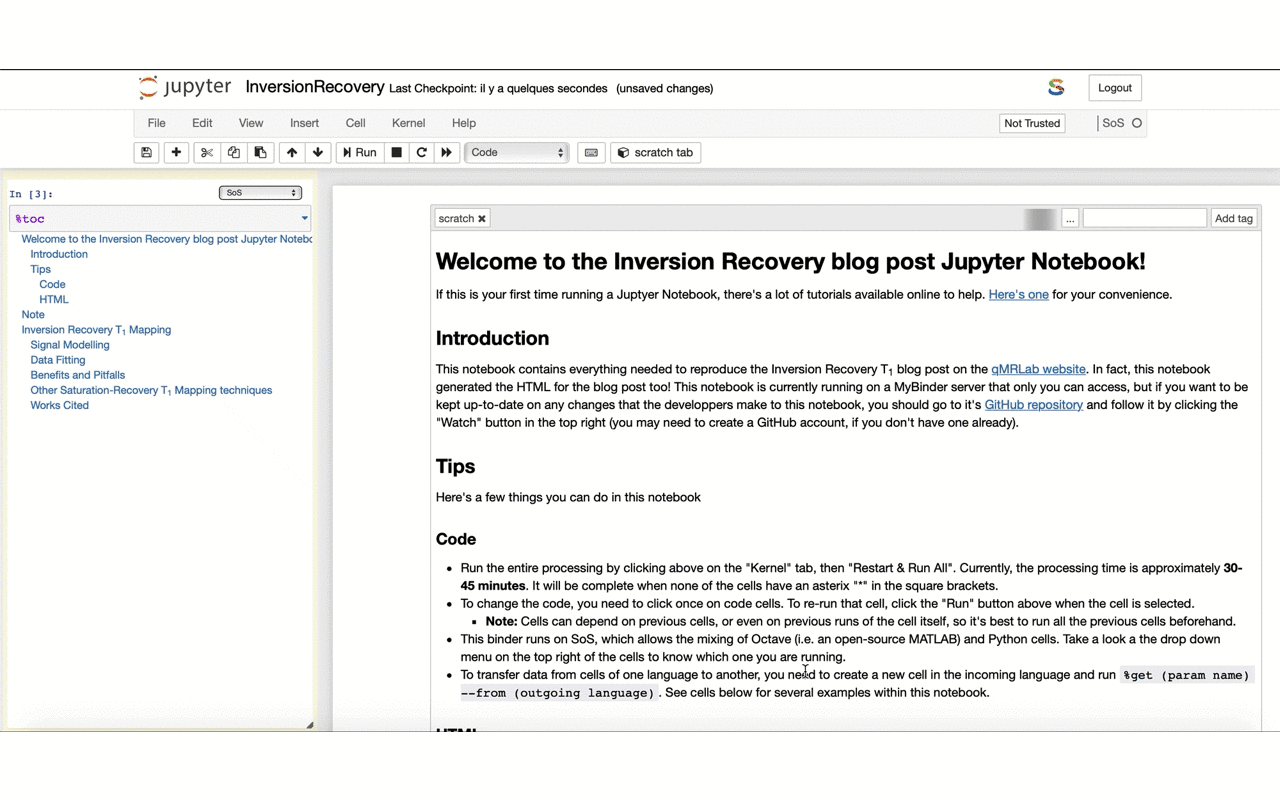Open the View menu

point(251,123)
